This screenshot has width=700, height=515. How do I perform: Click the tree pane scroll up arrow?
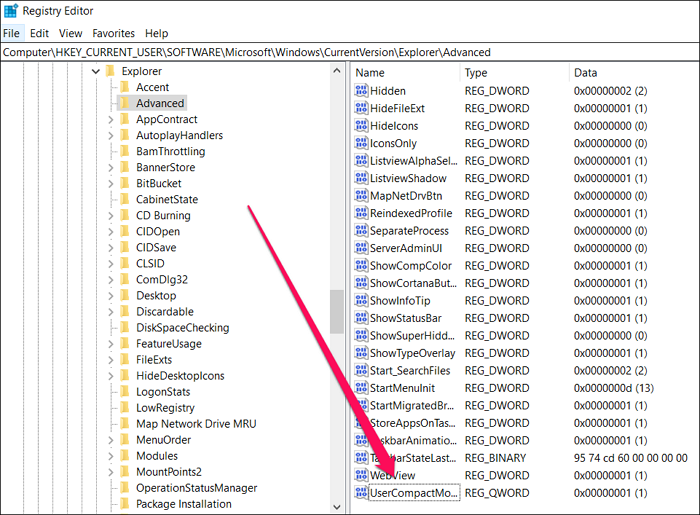[337, 71]
